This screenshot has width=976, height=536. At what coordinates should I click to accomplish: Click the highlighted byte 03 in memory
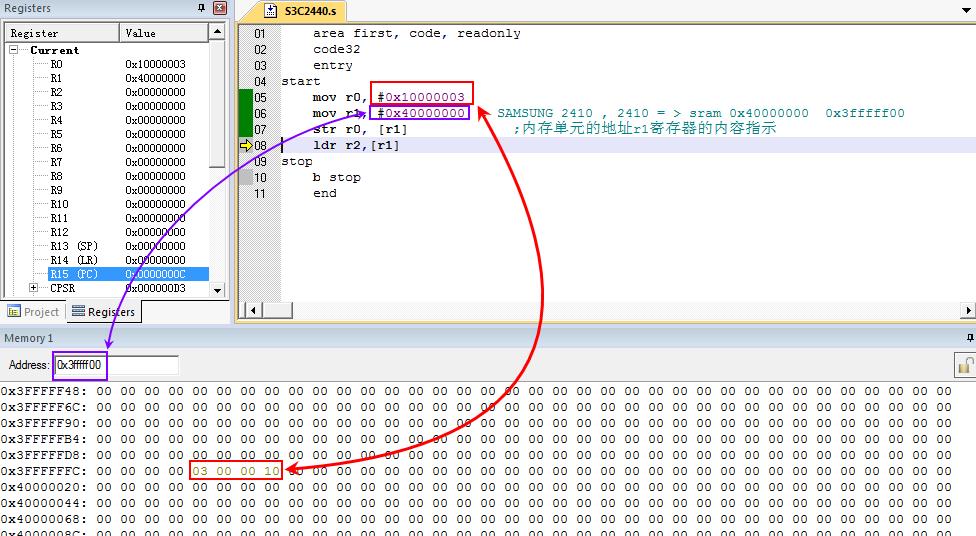click(x=200, y=471)
